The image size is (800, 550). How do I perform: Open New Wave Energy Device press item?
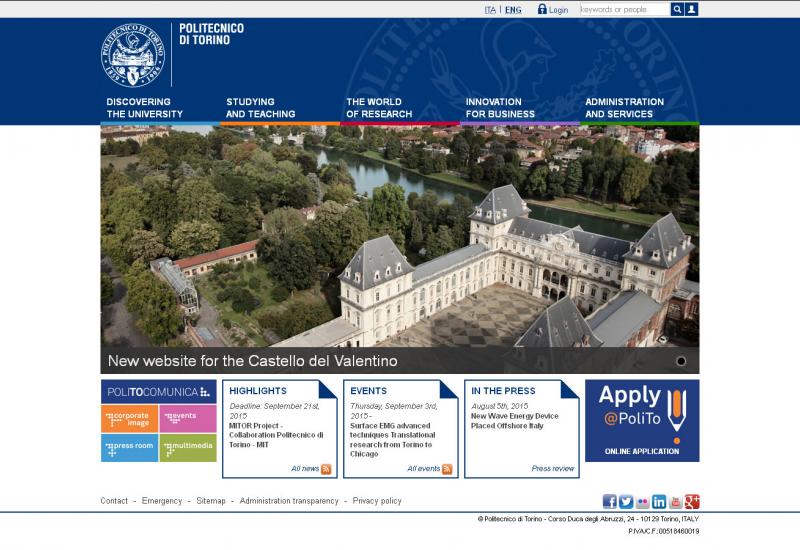(x=514, y=421)
